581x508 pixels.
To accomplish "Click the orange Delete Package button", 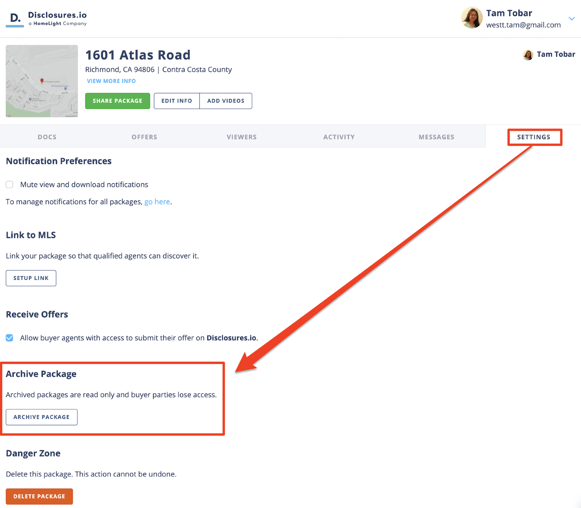I will 39,497.
